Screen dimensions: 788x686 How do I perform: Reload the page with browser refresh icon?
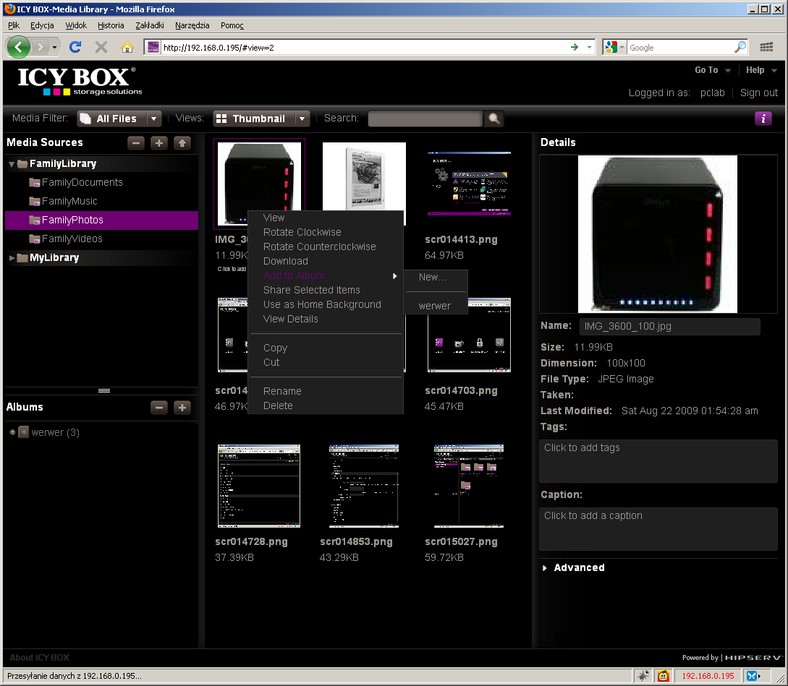[x=75, y=47]
